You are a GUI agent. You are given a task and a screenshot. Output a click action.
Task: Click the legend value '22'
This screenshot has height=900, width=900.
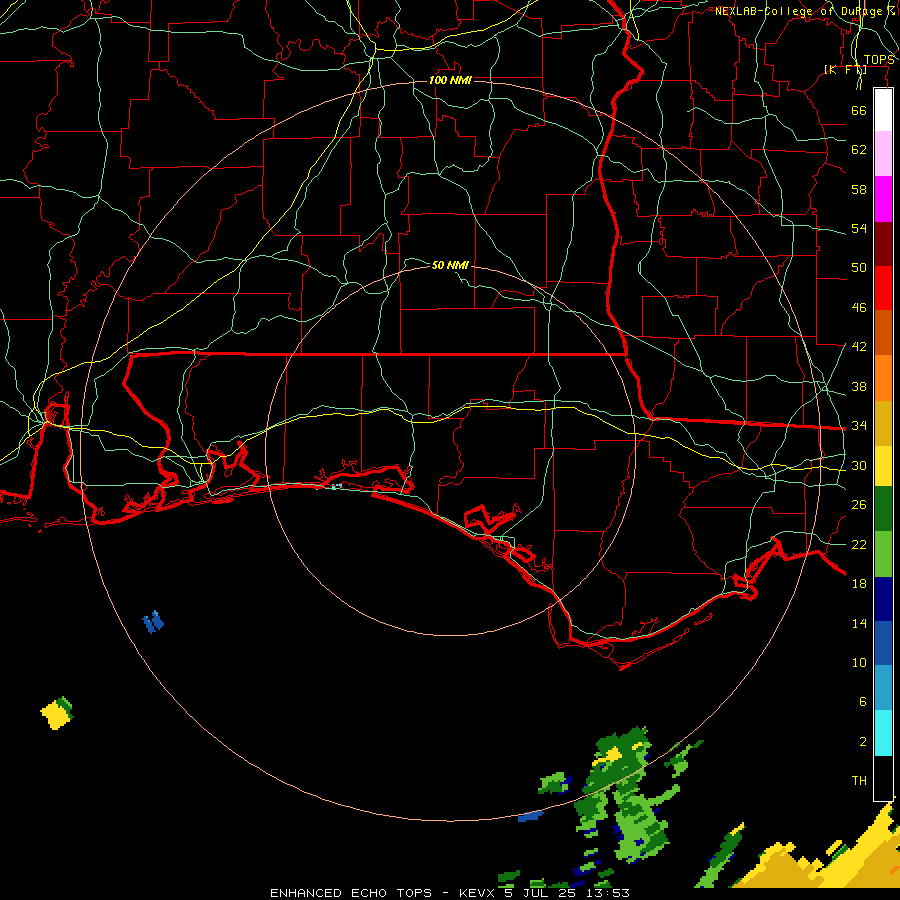859,544
